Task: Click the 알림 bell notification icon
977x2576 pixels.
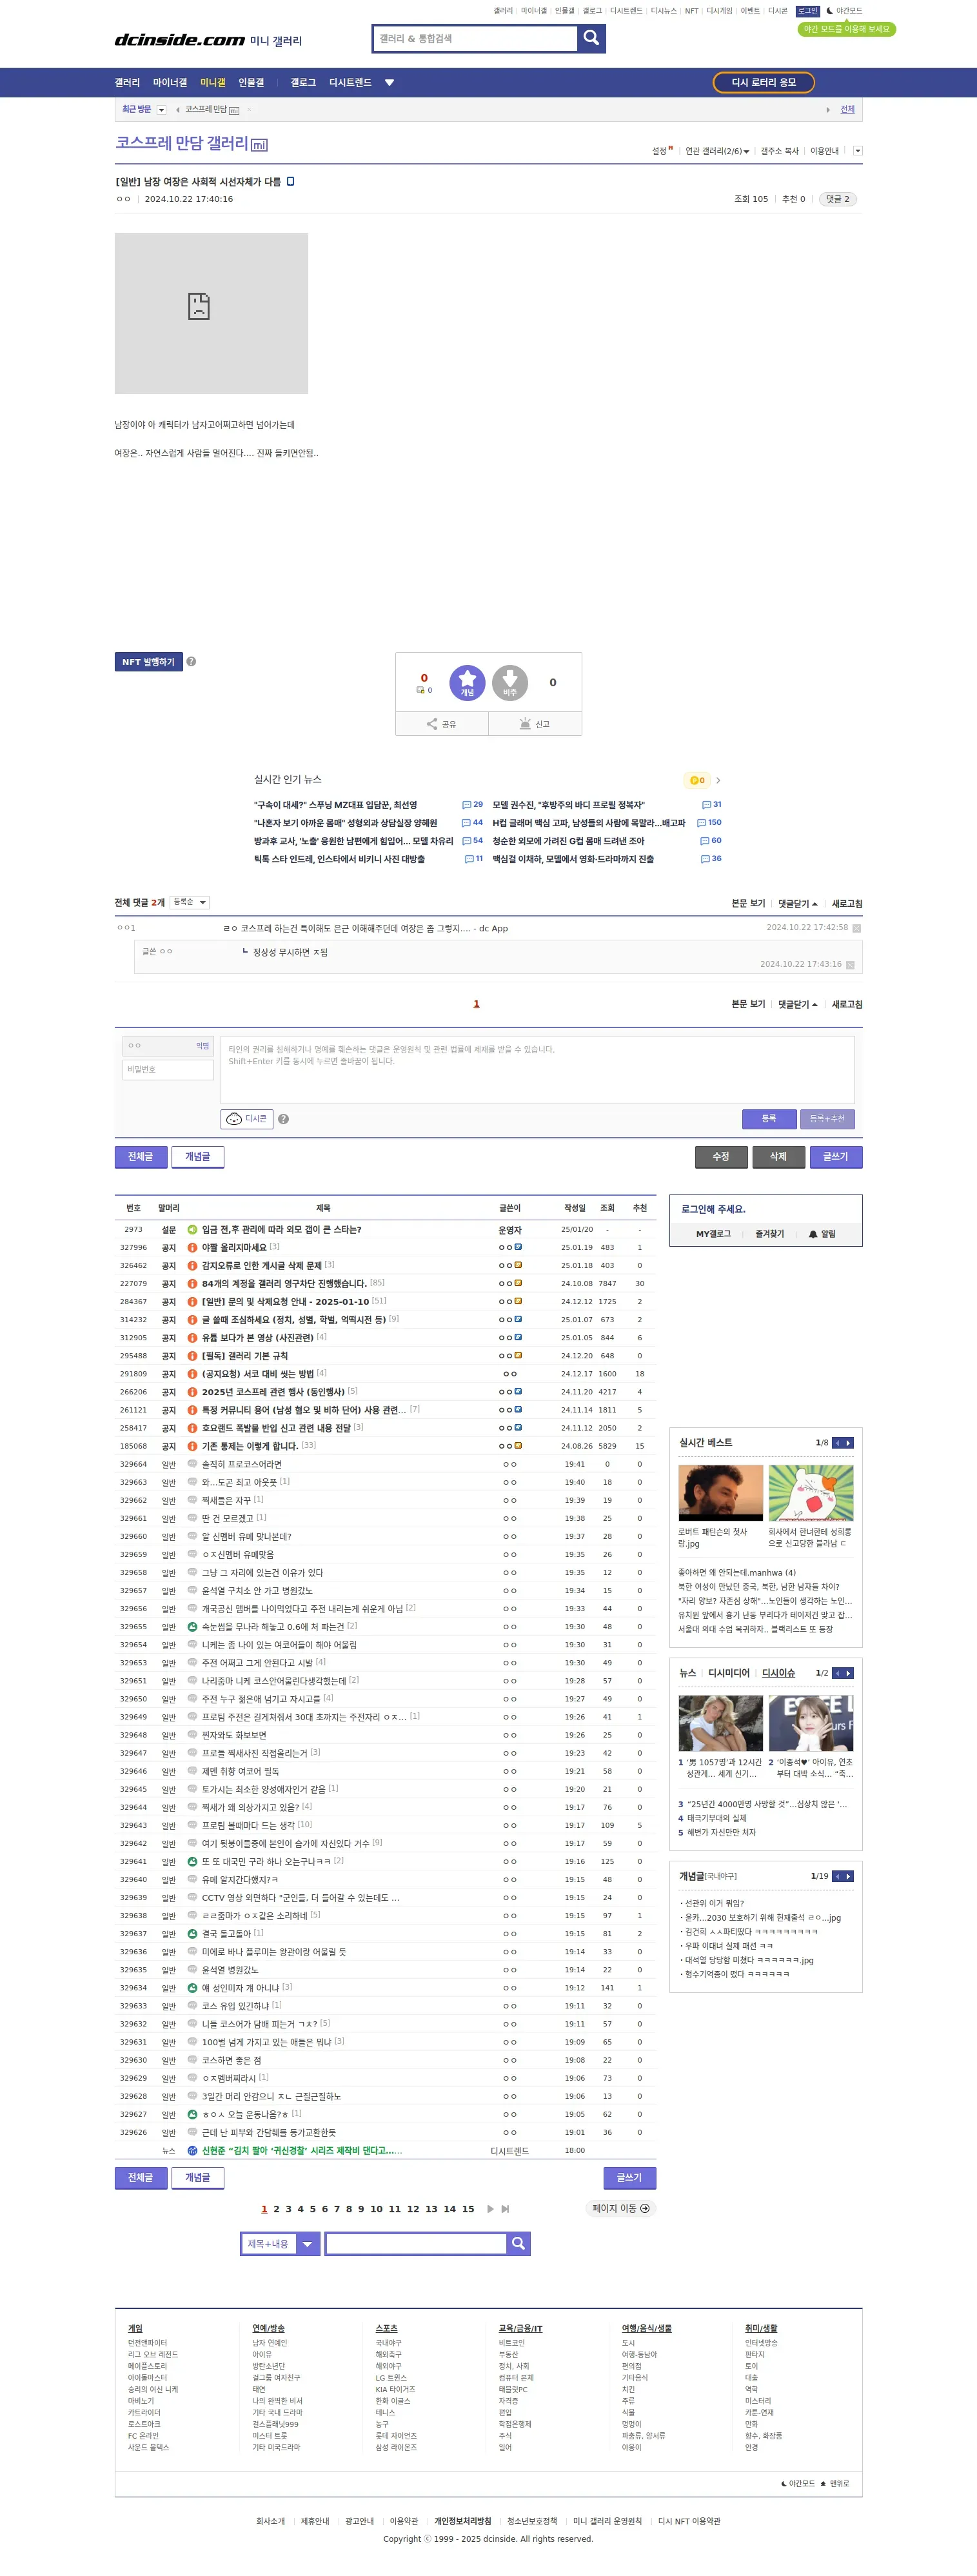Action: [822, 1234]
